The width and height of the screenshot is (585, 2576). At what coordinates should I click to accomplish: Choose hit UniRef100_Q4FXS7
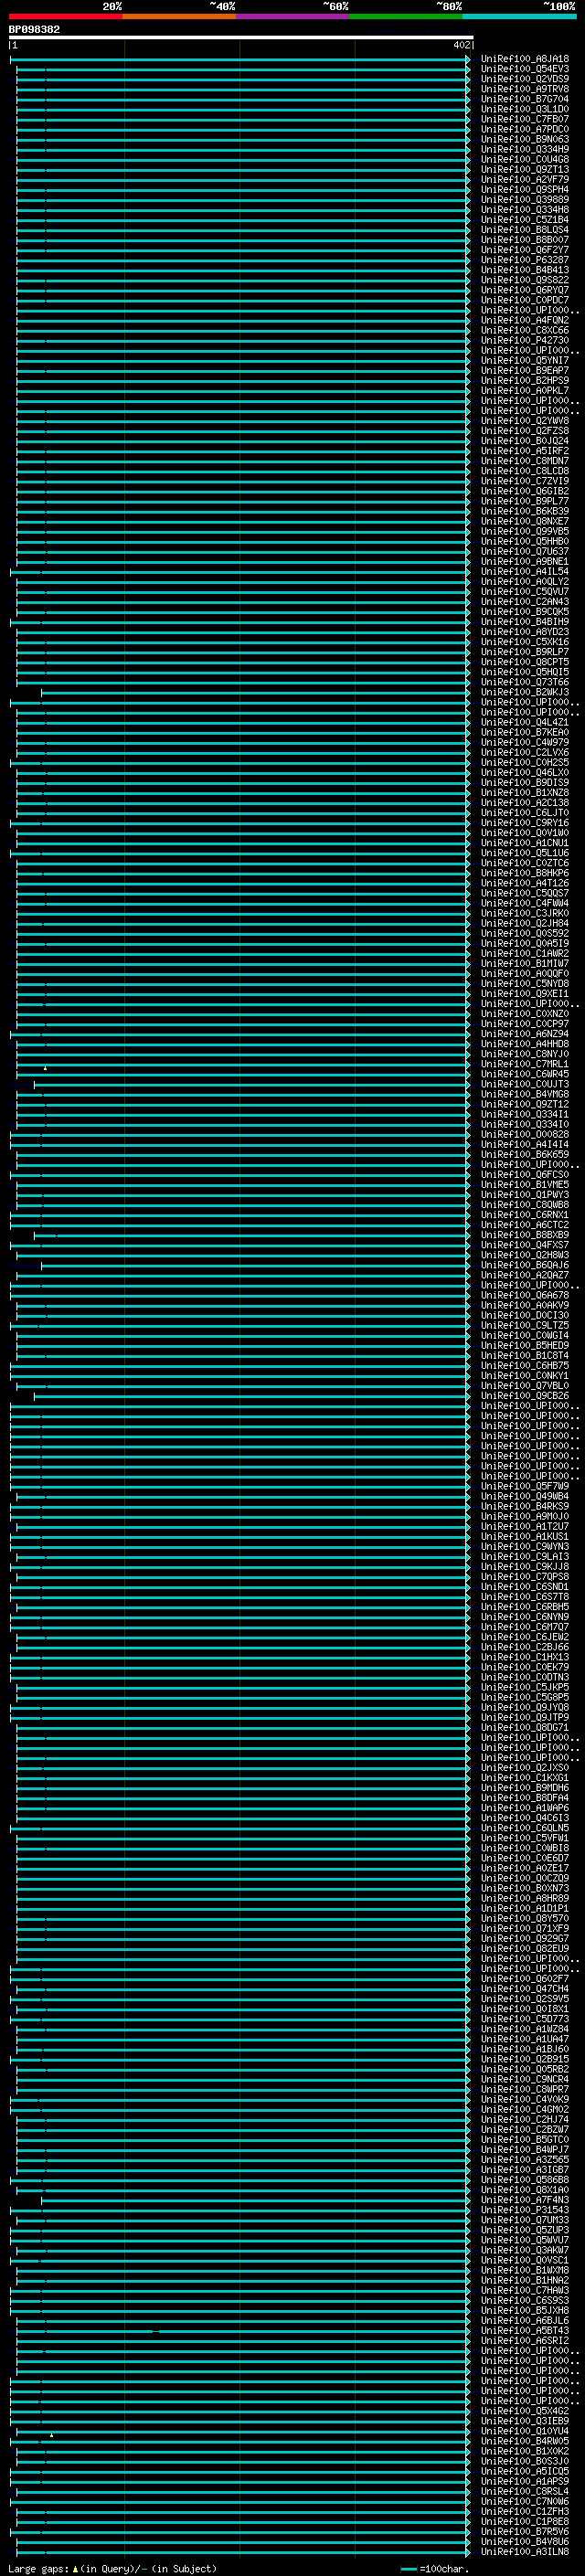click(x=524, y=1245)
